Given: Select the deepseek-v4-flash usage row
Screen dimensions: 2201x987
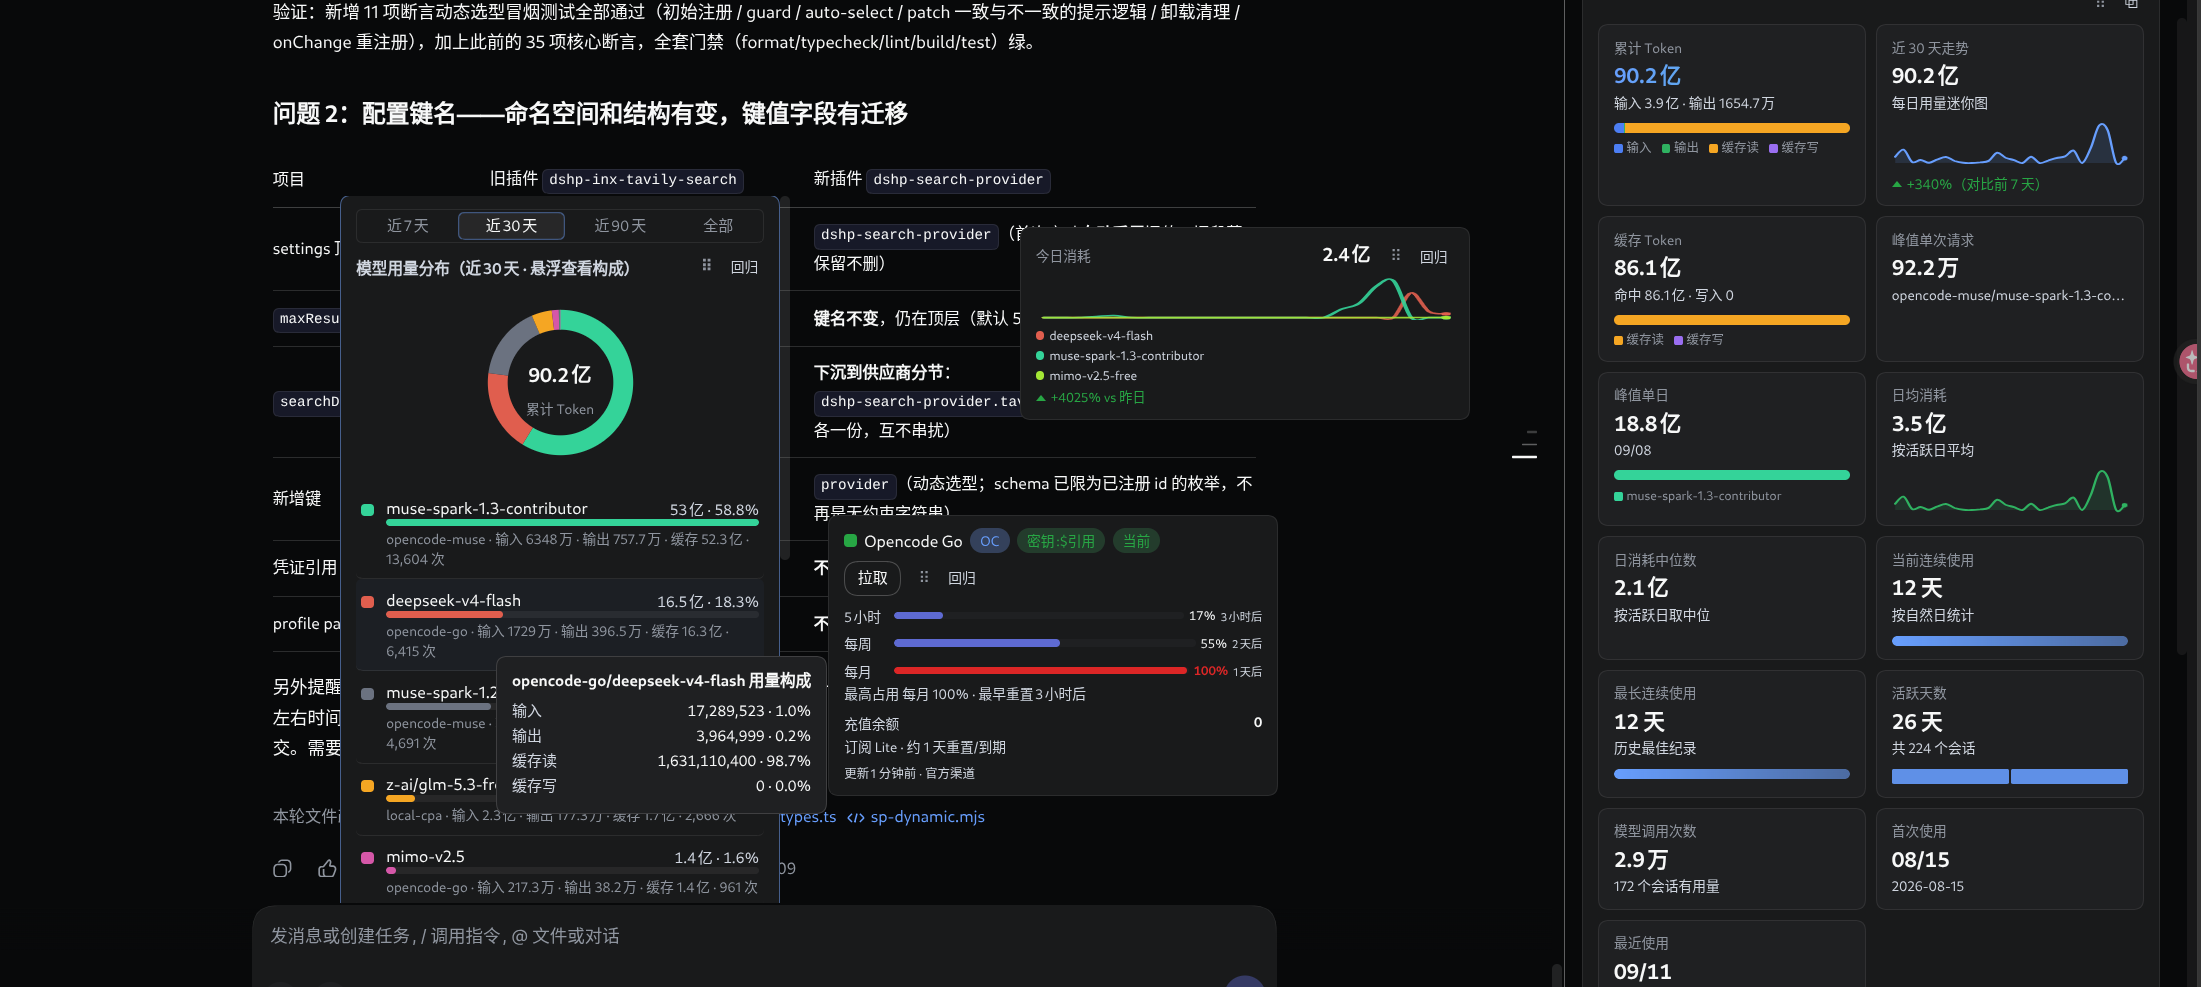Looking at the screenshot, I should [x=560, y=625].
